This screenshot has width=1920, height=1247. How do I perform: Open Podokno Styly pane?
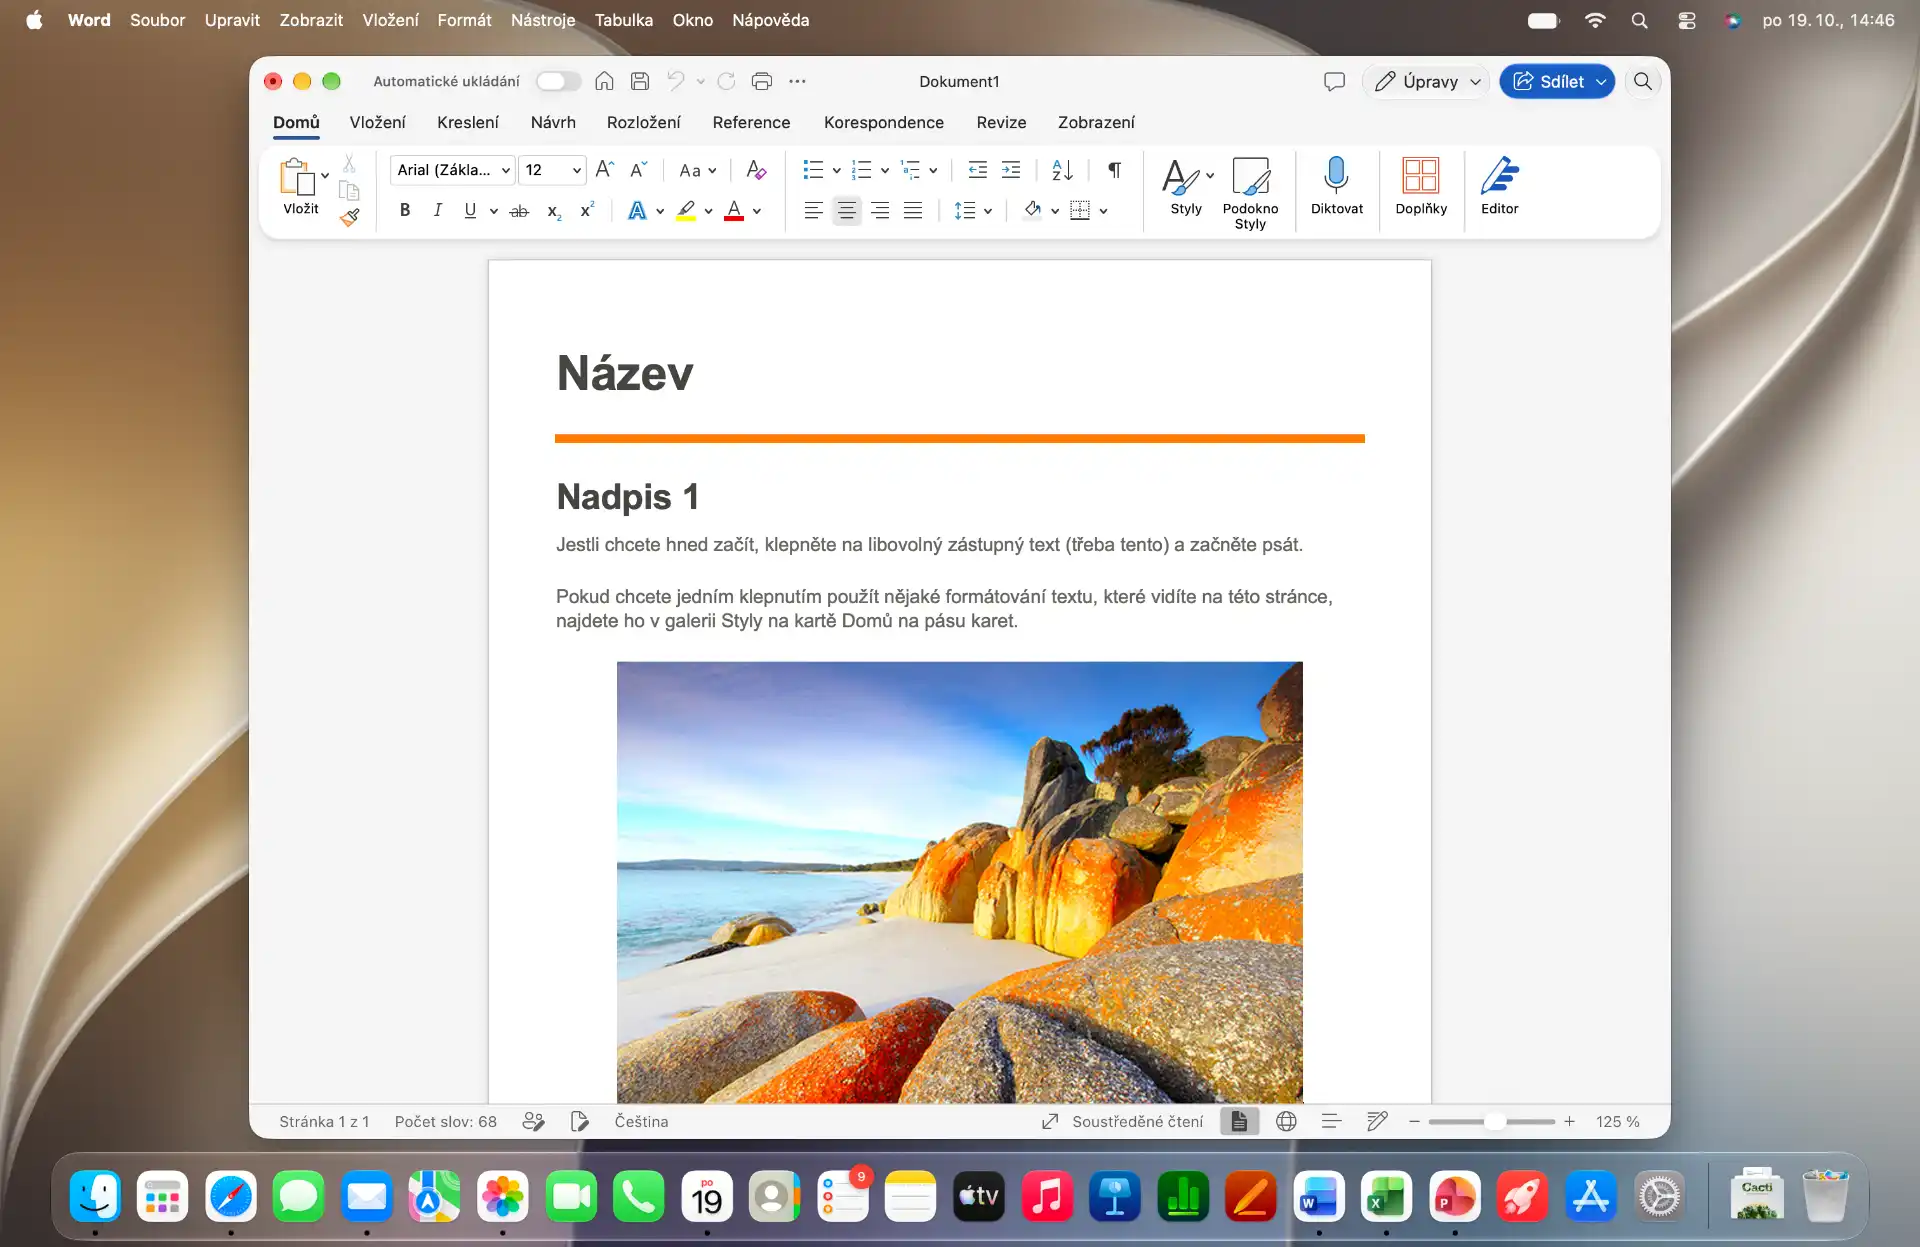click(x=1250, y=195)
